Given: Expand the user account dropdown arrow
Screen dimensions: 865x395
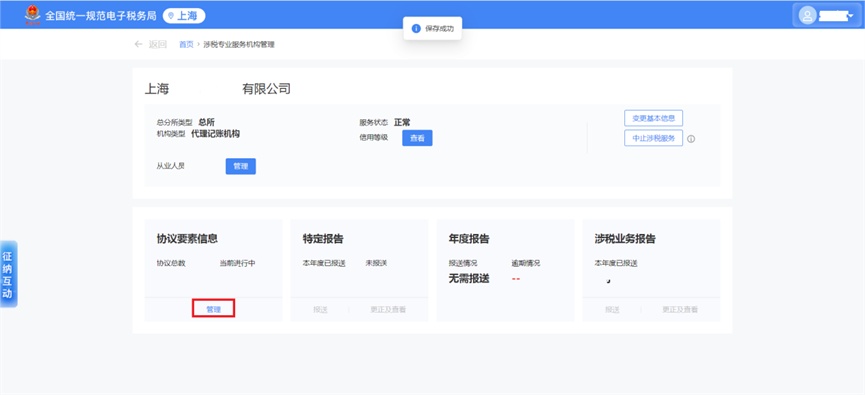Looking at the screenshot, I should click(851, 16).
